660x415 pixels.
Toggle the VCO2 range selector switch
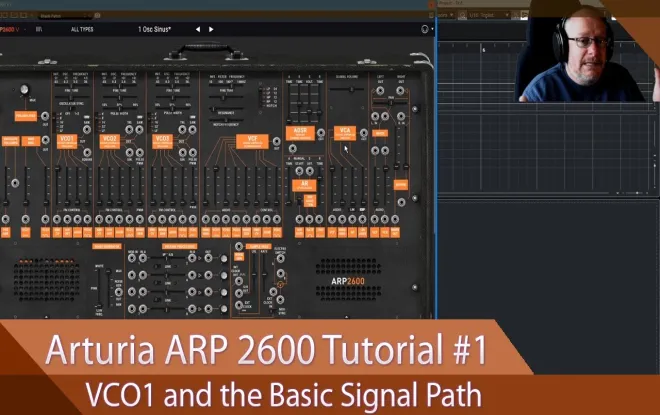99,122
